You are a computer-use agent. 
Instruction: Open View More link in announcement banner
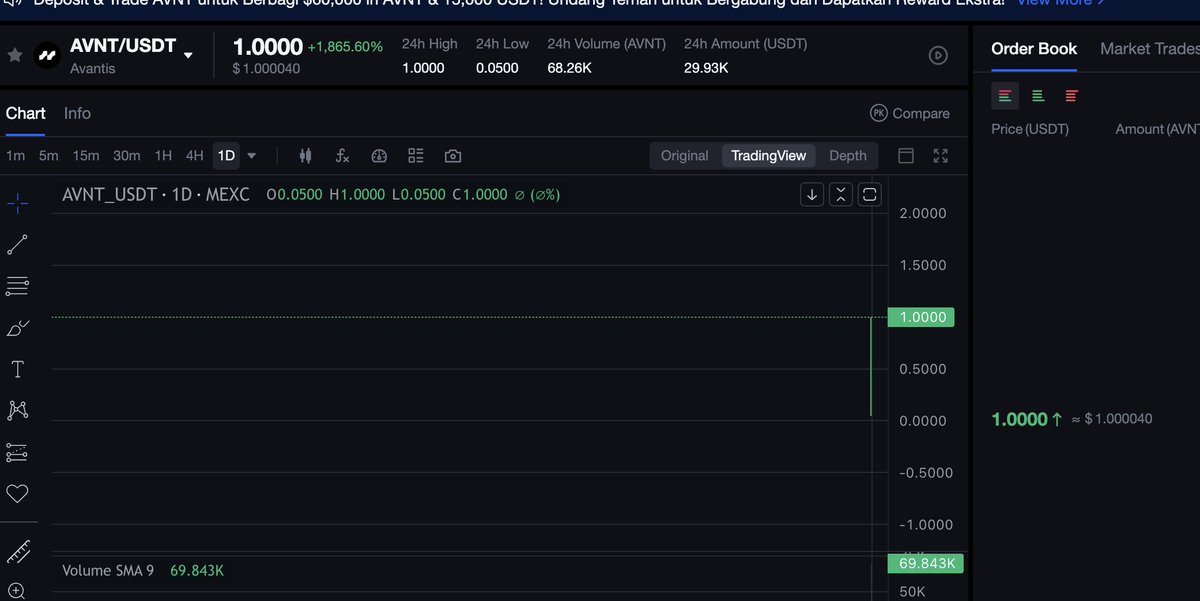[x=1061, y=3]
